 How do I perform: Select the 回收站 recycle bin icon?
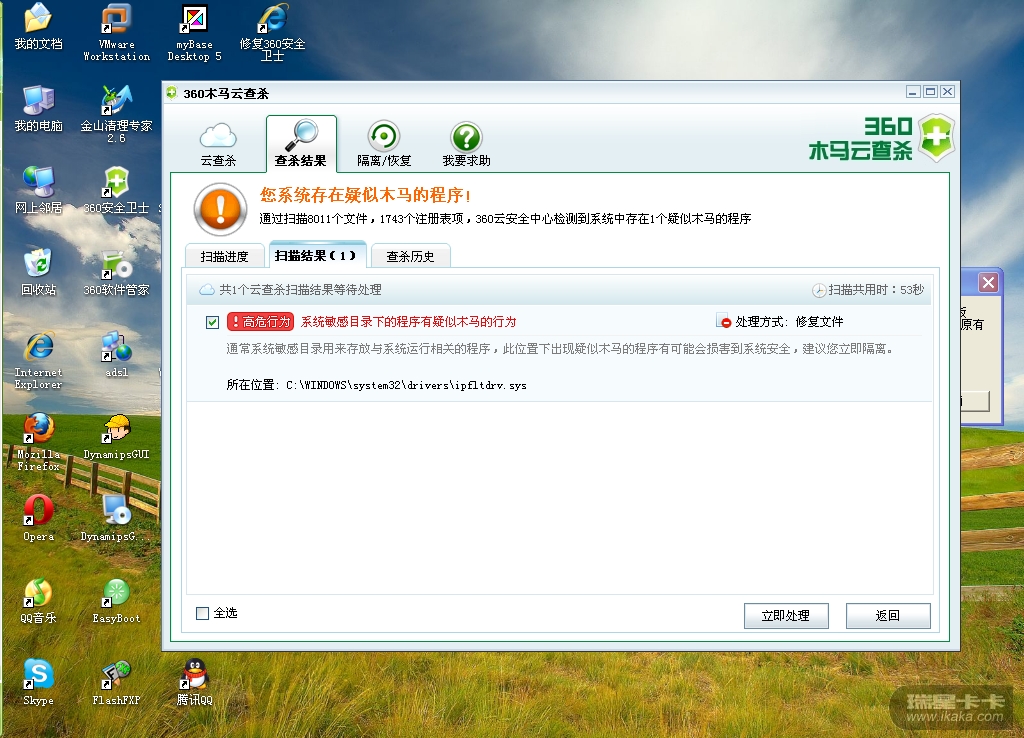39,273
